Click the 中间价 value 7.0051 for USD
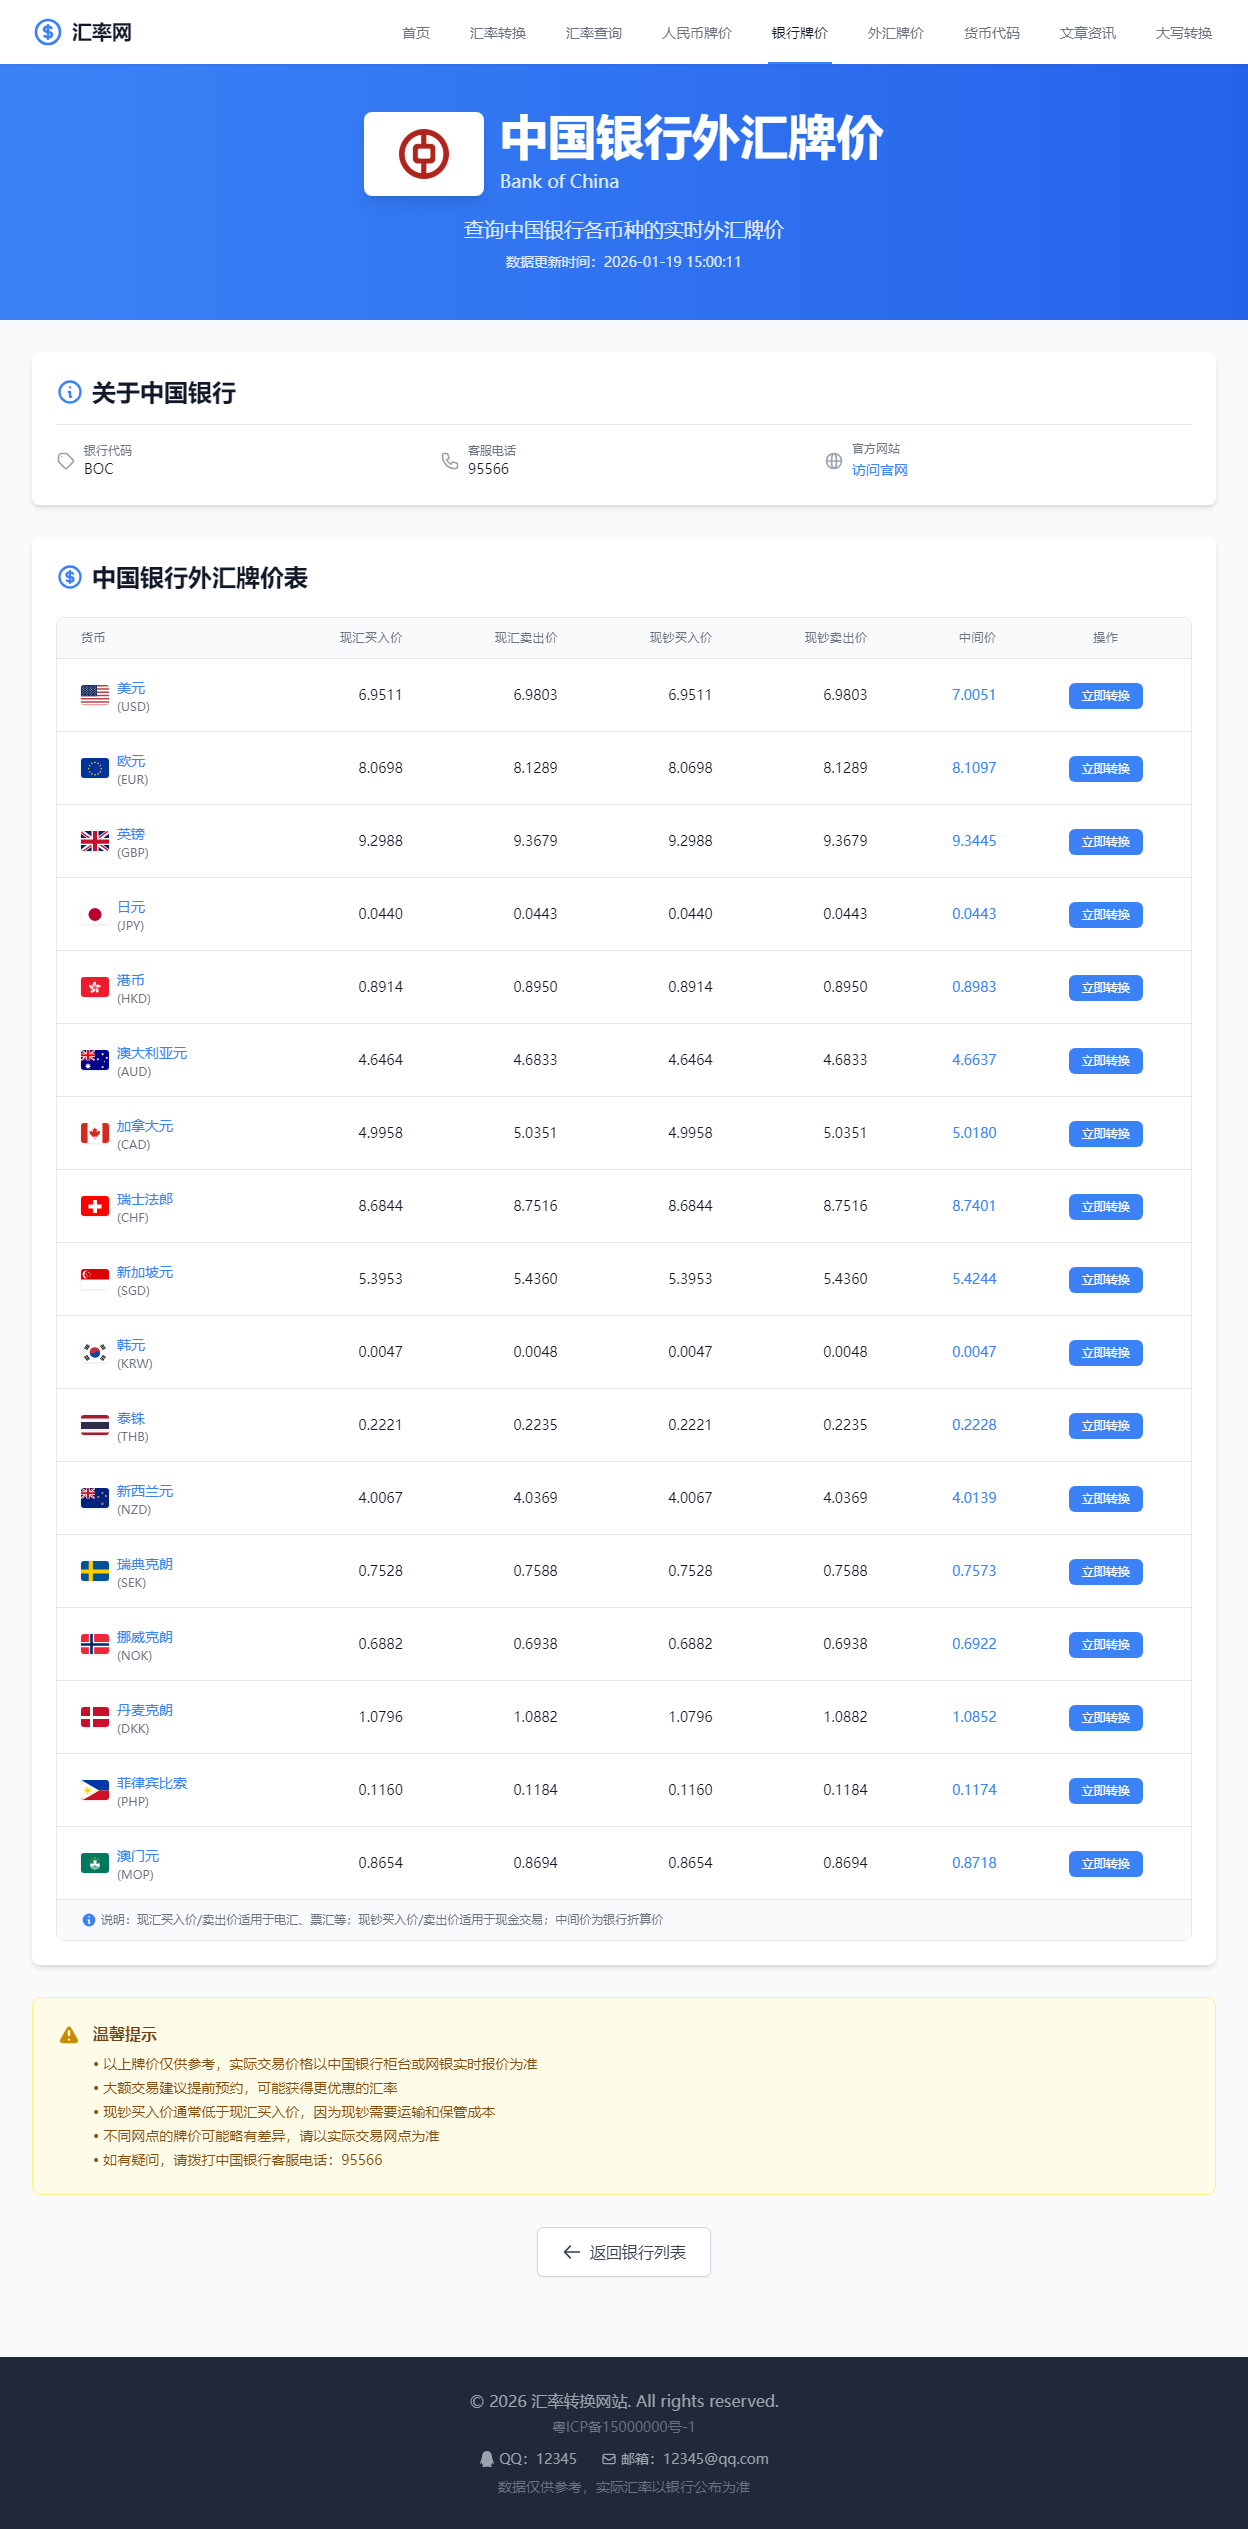This screenshot has width=1248, height=2529. [x=974, y=695]
